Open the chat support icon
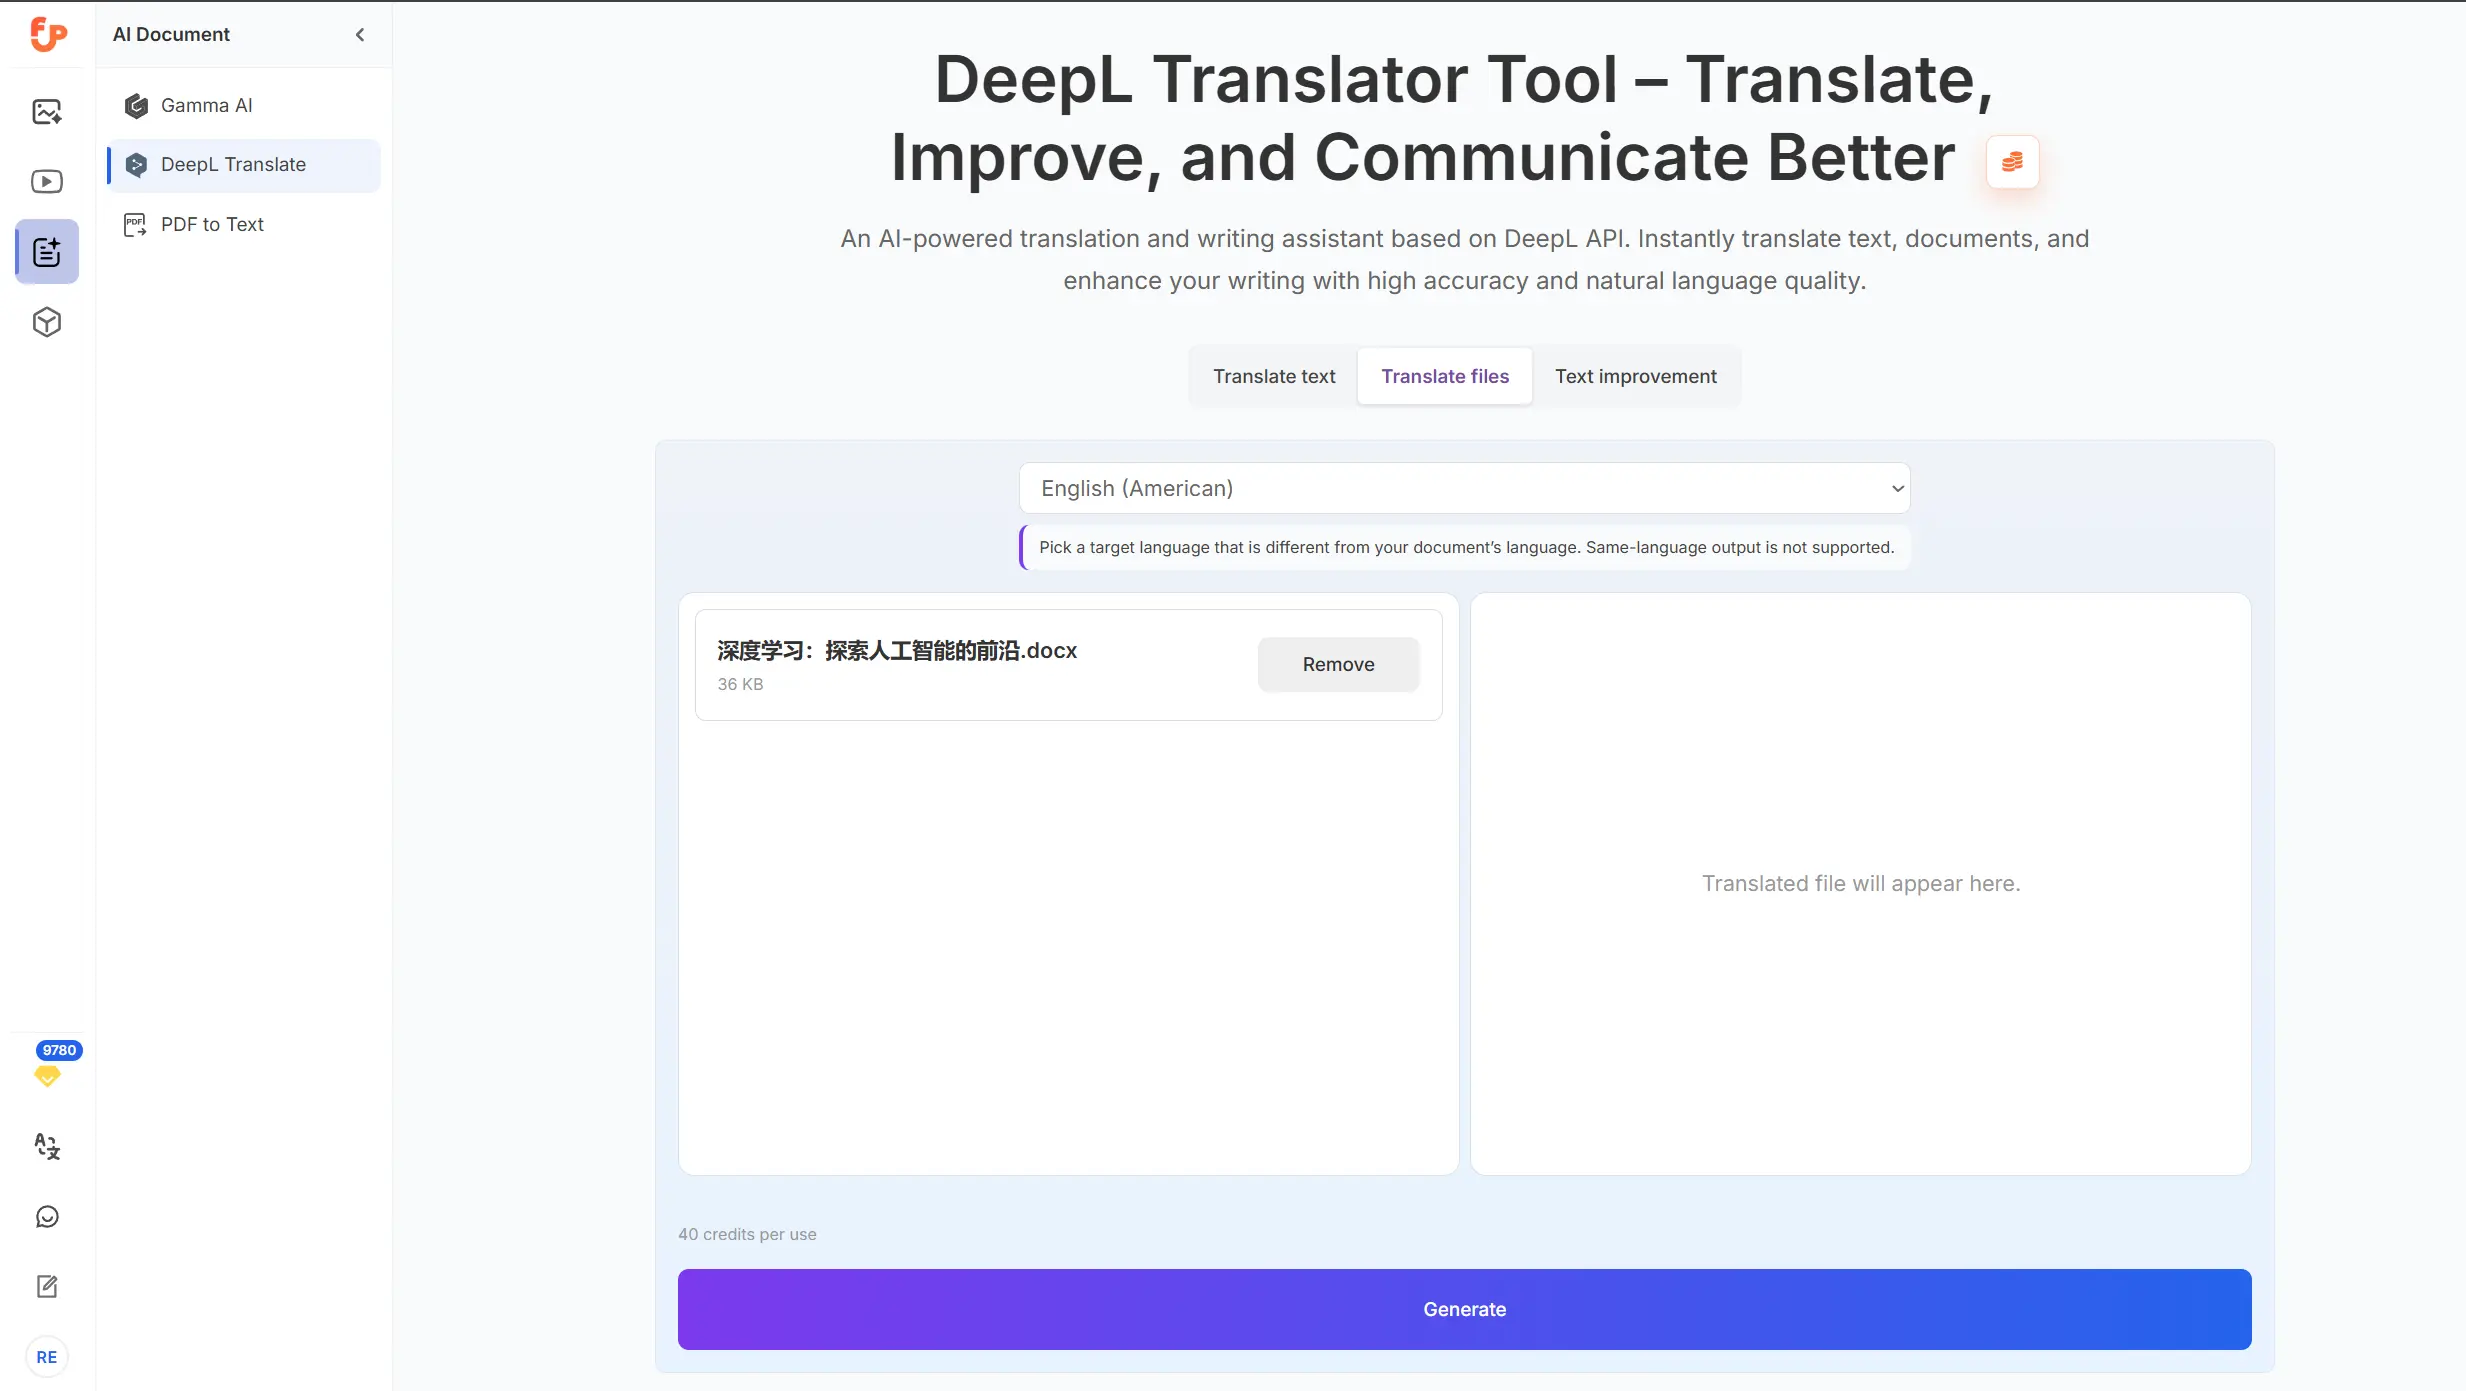The height and width of the screenshot is (1391, 2466). [47, 1216]
